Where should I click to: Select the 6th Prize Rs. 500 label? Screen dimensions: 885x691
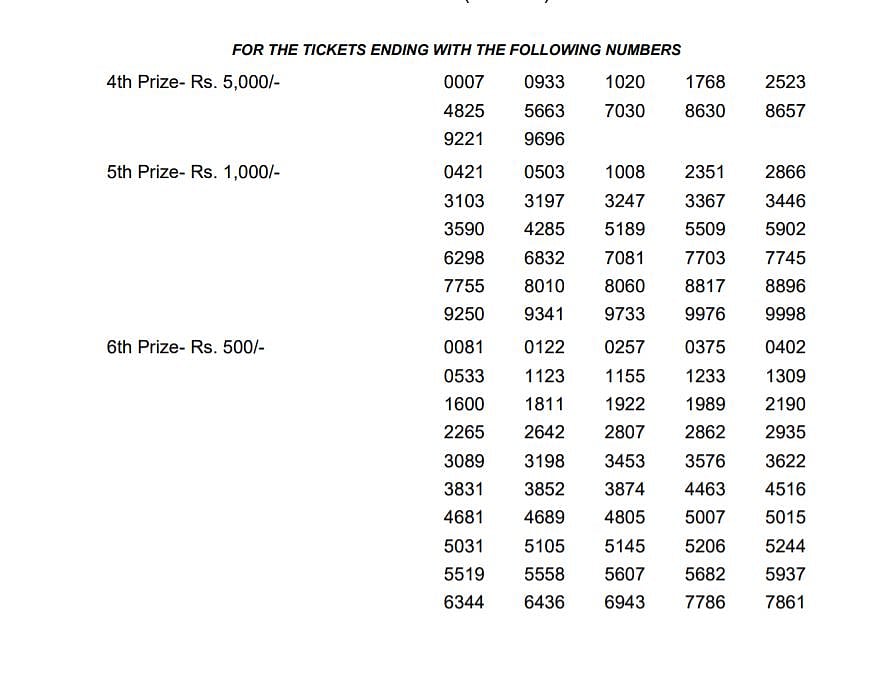[185, 348]
